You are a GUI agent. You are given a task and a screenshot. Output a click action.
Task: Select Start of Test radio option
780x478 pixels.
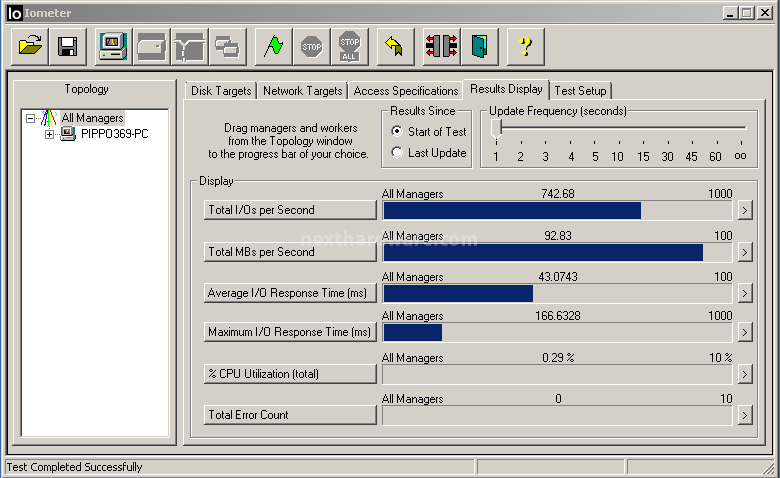(x=396, y=131)
